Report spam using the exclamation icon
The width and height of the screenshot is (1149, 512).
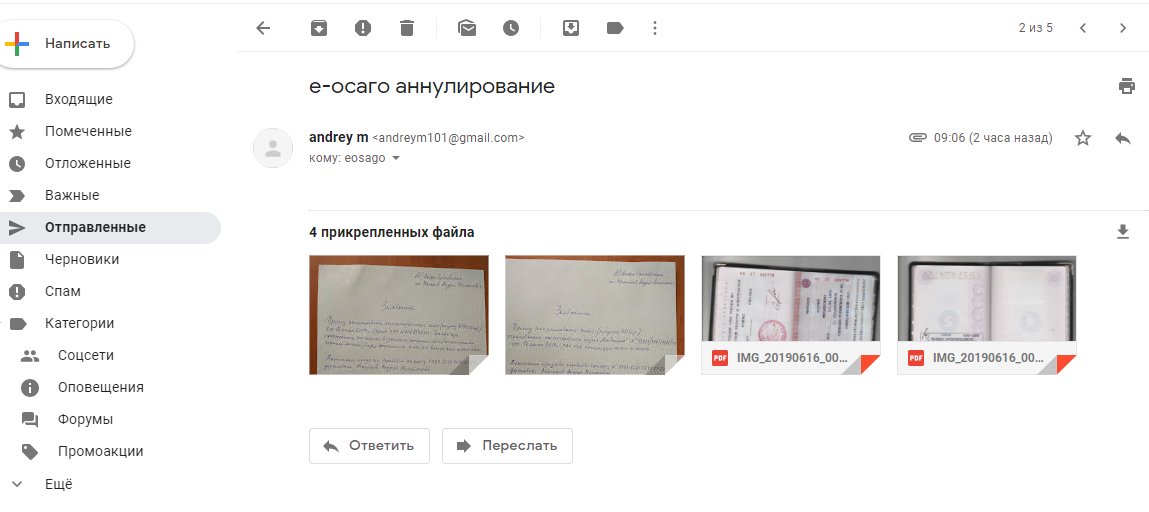pos(363,28)
